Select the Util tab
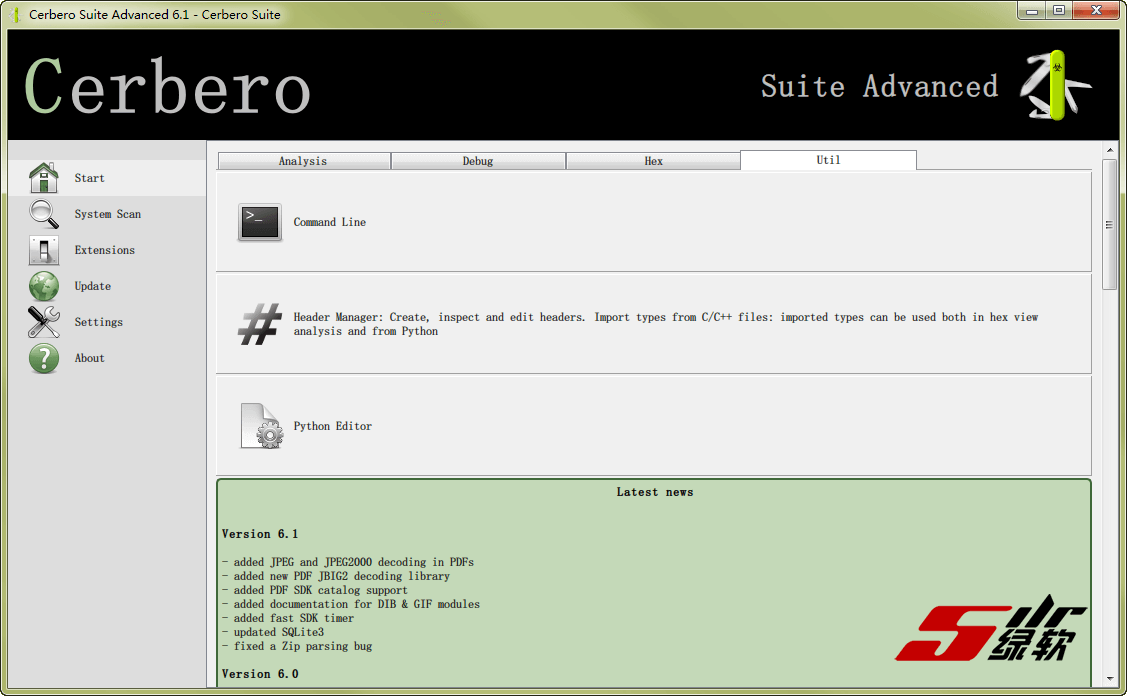Image resolution: width=1127 pixels, height=696 pixels. 828,160
